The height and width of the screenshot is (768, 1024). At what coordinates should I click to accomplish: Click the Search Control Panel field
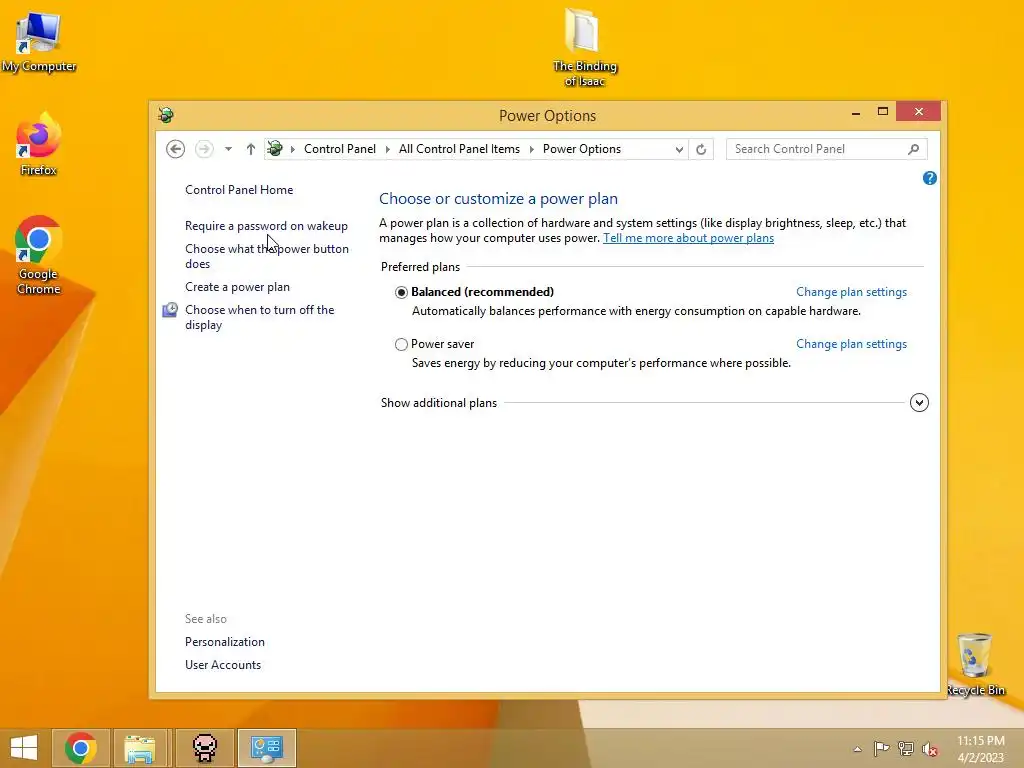pos(826,149)
